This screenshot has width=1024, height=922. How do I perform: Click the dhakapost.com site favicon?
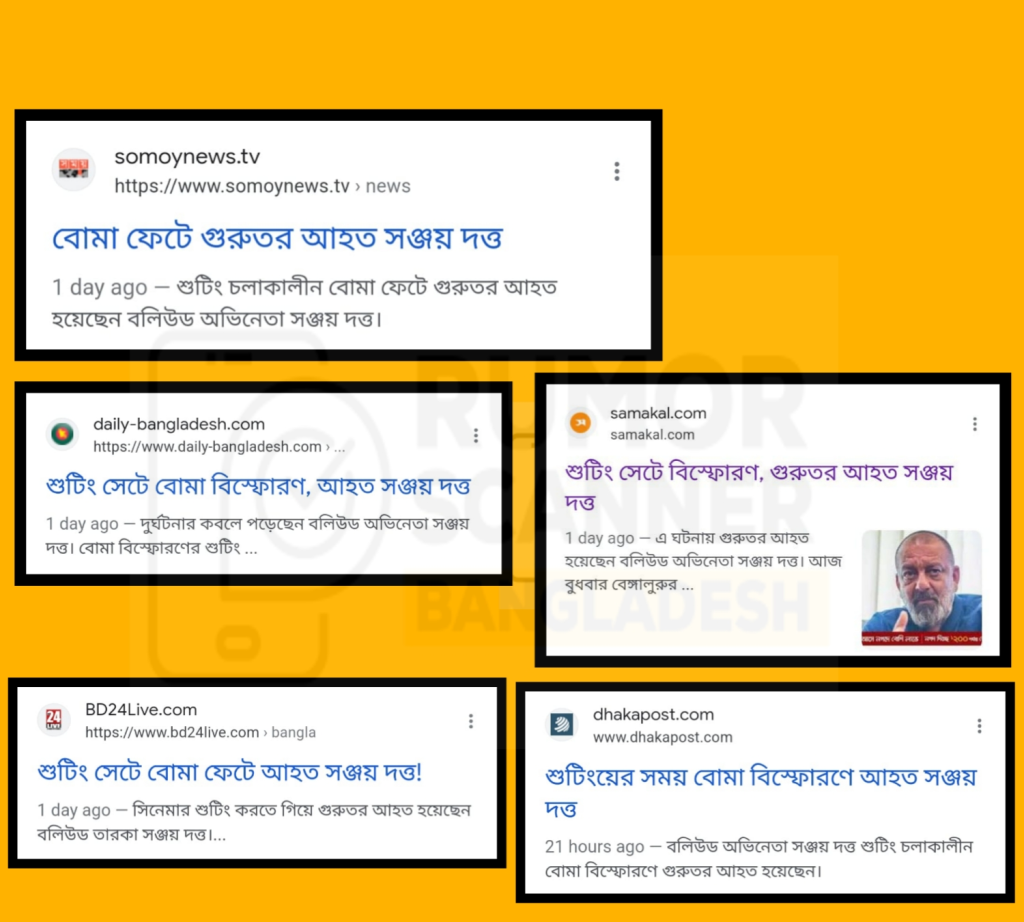pos(562,724)
